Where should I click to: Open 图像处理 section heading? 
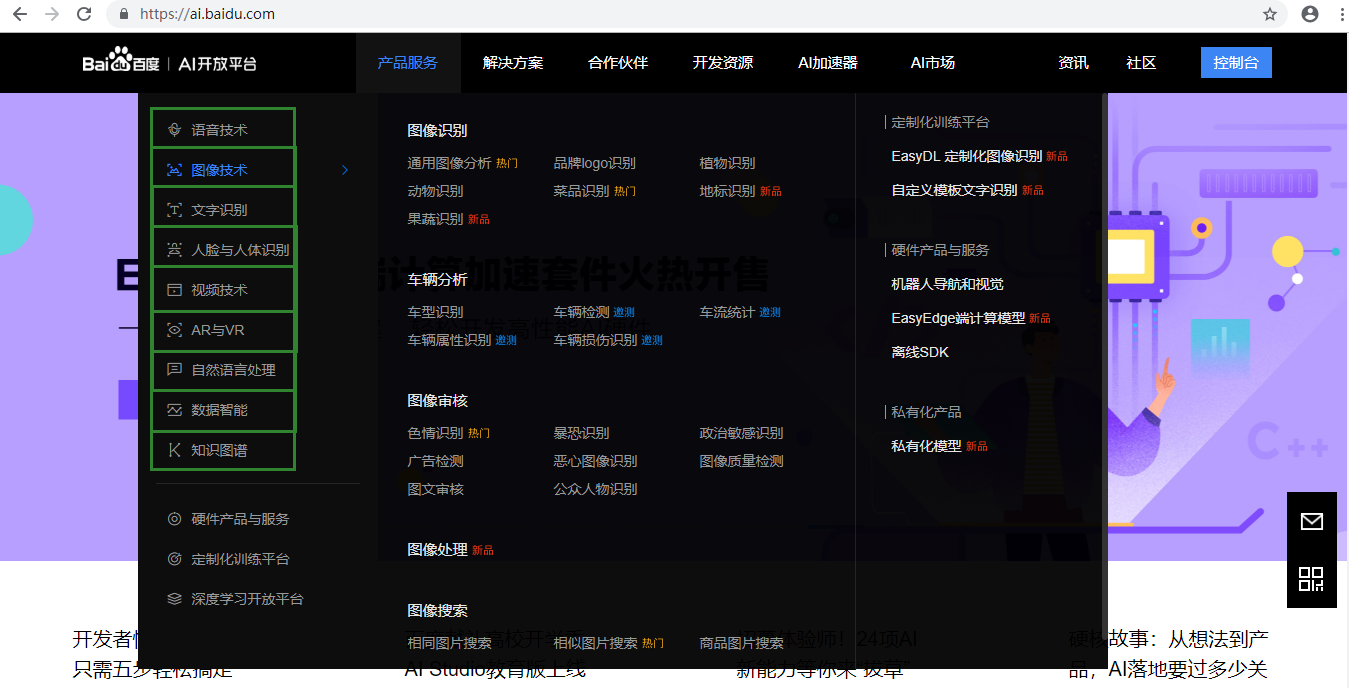[x=437, y=550]
